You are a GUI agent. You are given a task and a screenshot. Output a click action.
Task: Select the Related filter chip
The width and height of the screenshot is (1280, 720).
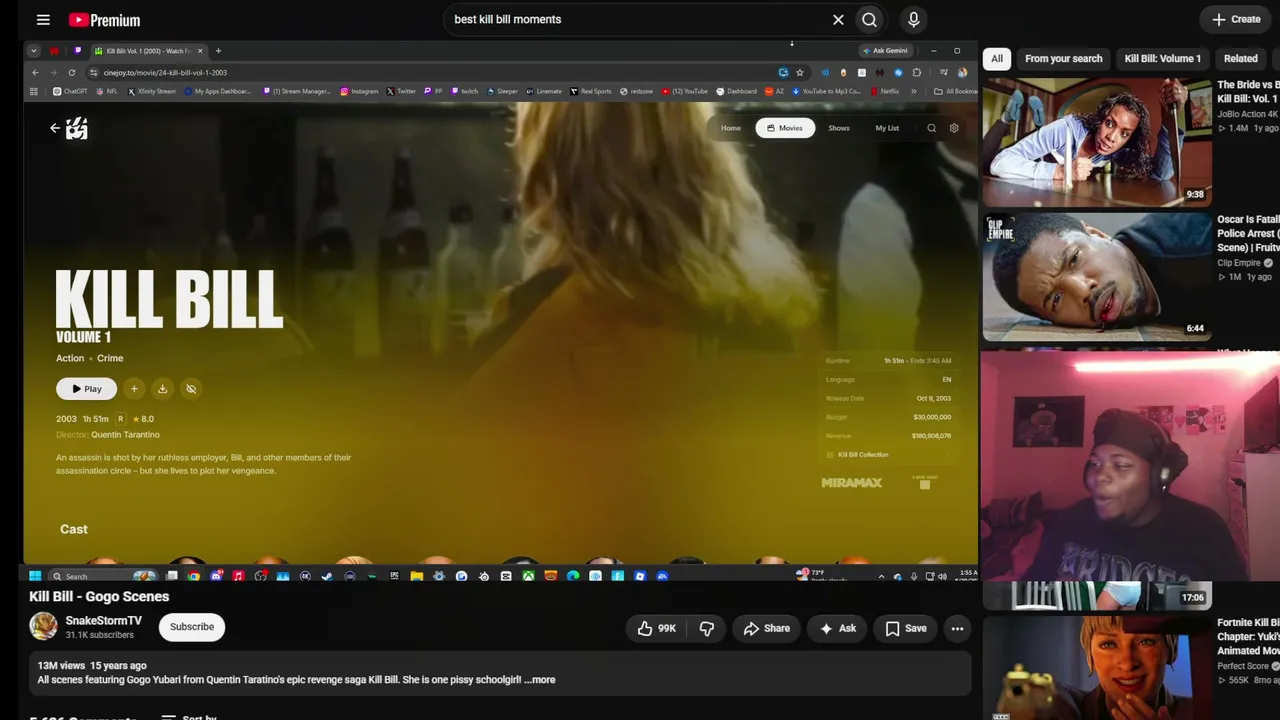pos(1240,58)
